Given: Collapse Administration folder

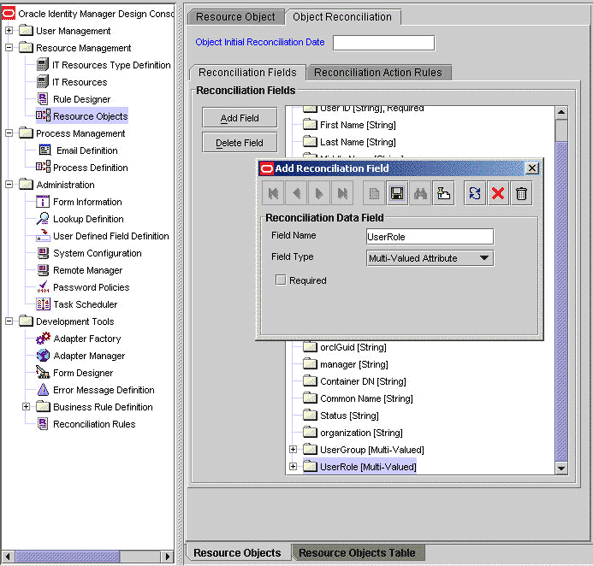Looking at the screenshot, I should point(9,185).
